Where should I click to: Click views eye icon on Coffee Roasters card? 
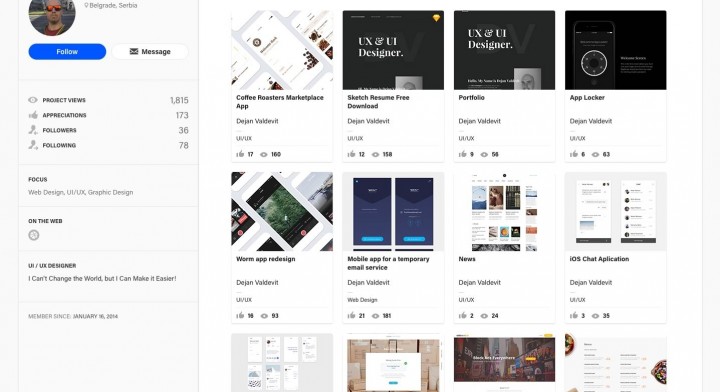click(x=264, y=155)
